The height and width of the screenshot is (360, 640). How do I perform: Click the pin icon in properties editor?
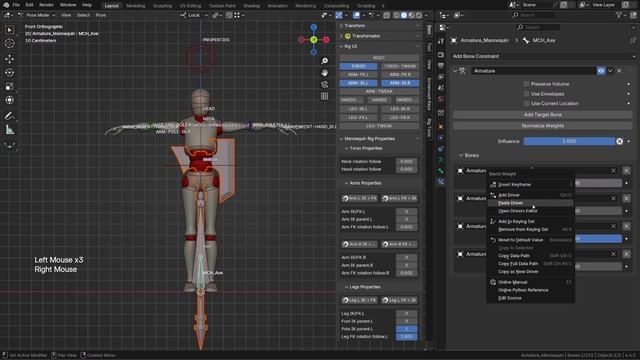point(633,40)
